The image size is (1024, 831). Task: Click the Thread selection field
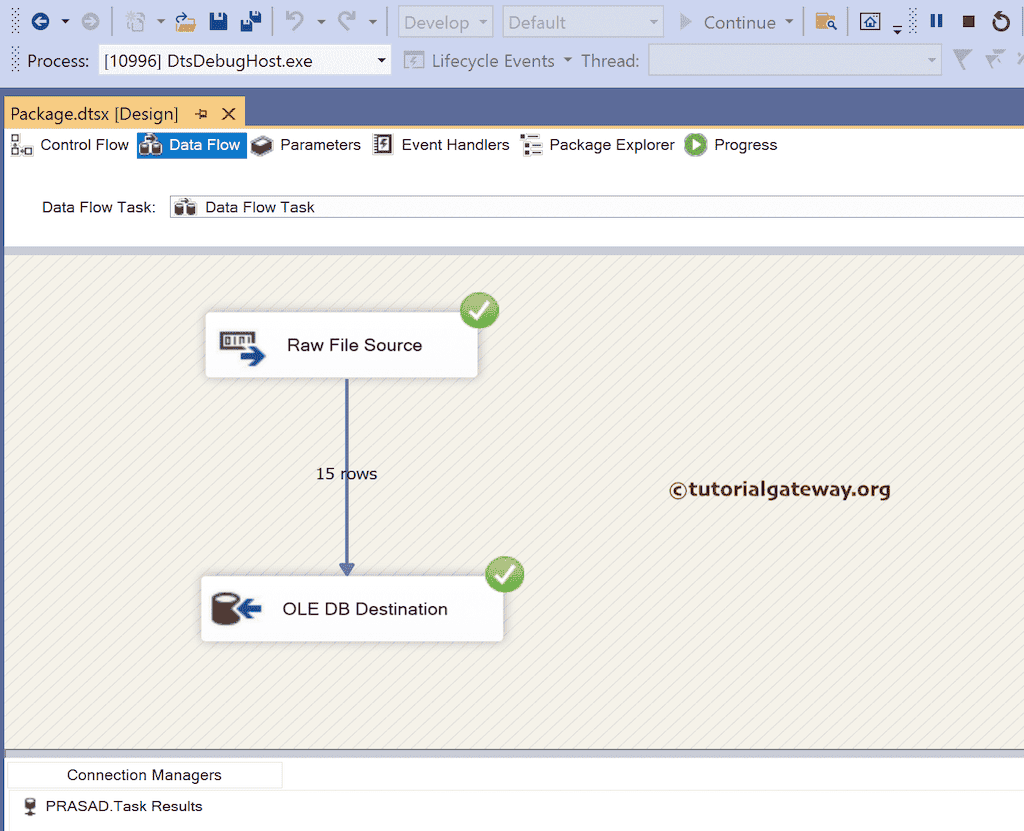tap(795, 60)
